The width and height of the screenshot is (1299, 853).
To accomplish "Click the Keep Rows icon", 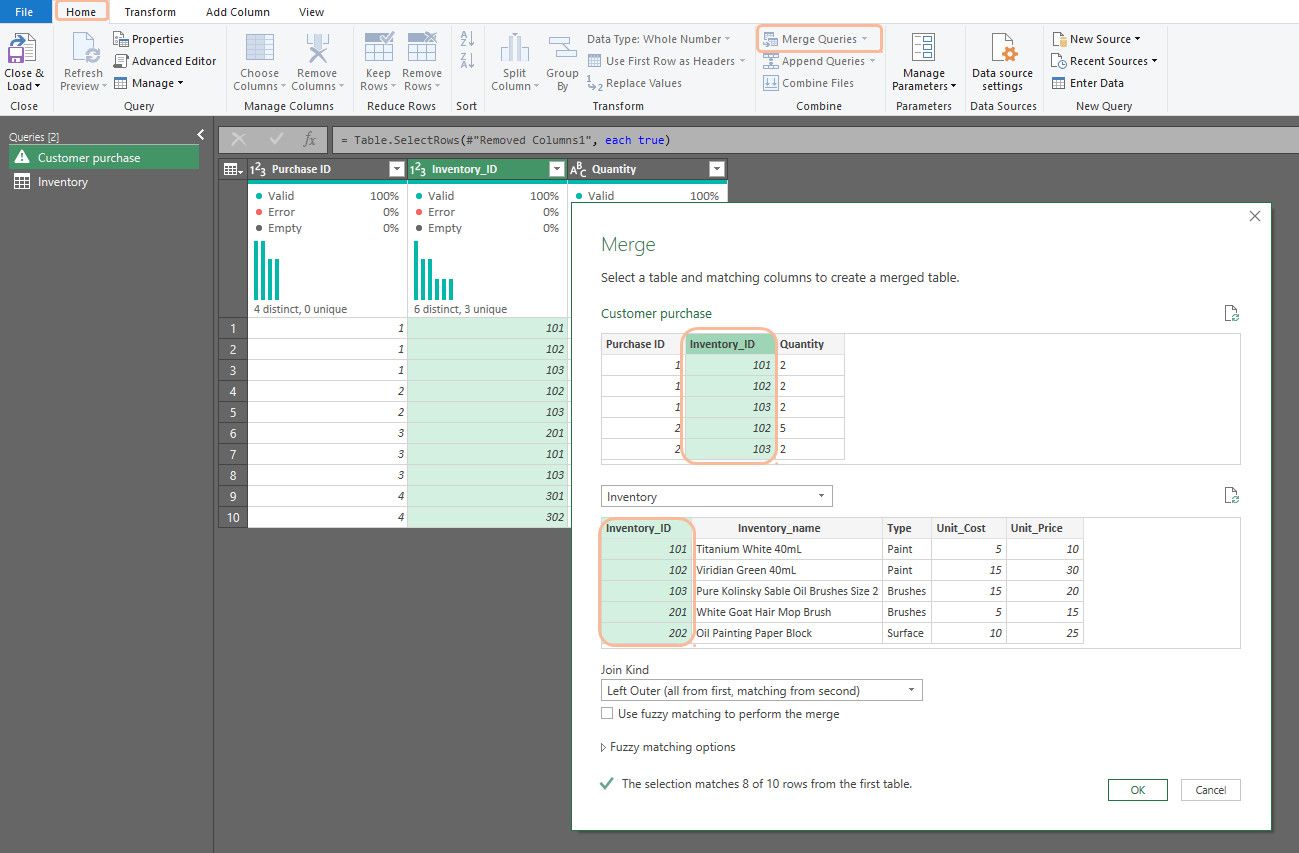I will point(379,48).
